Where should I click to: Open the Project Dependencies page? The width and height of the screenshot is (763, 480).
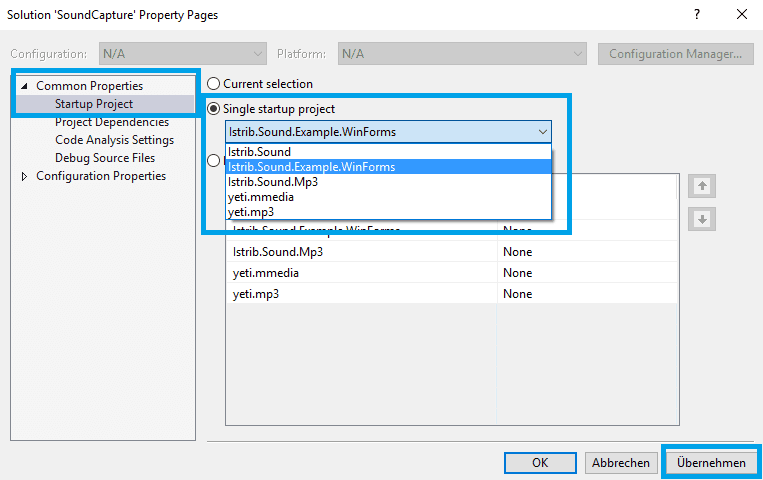click(112, 122)
